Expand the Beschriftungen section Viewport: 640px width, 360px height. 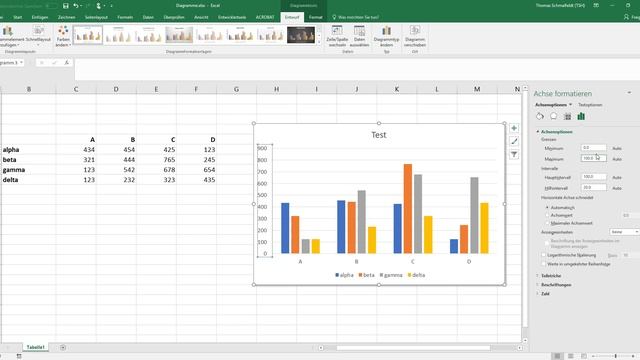[x=538, y=285]
